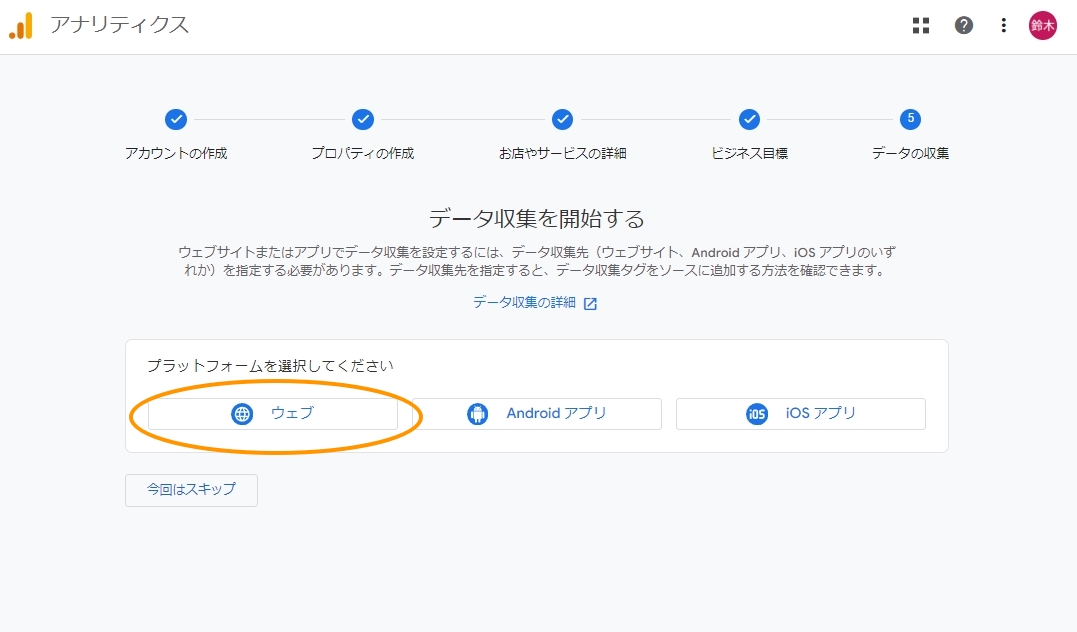Go to ビジネス目標 step checkmark
The width and height of the screenshot is (1077, 632).
point(749,120)
